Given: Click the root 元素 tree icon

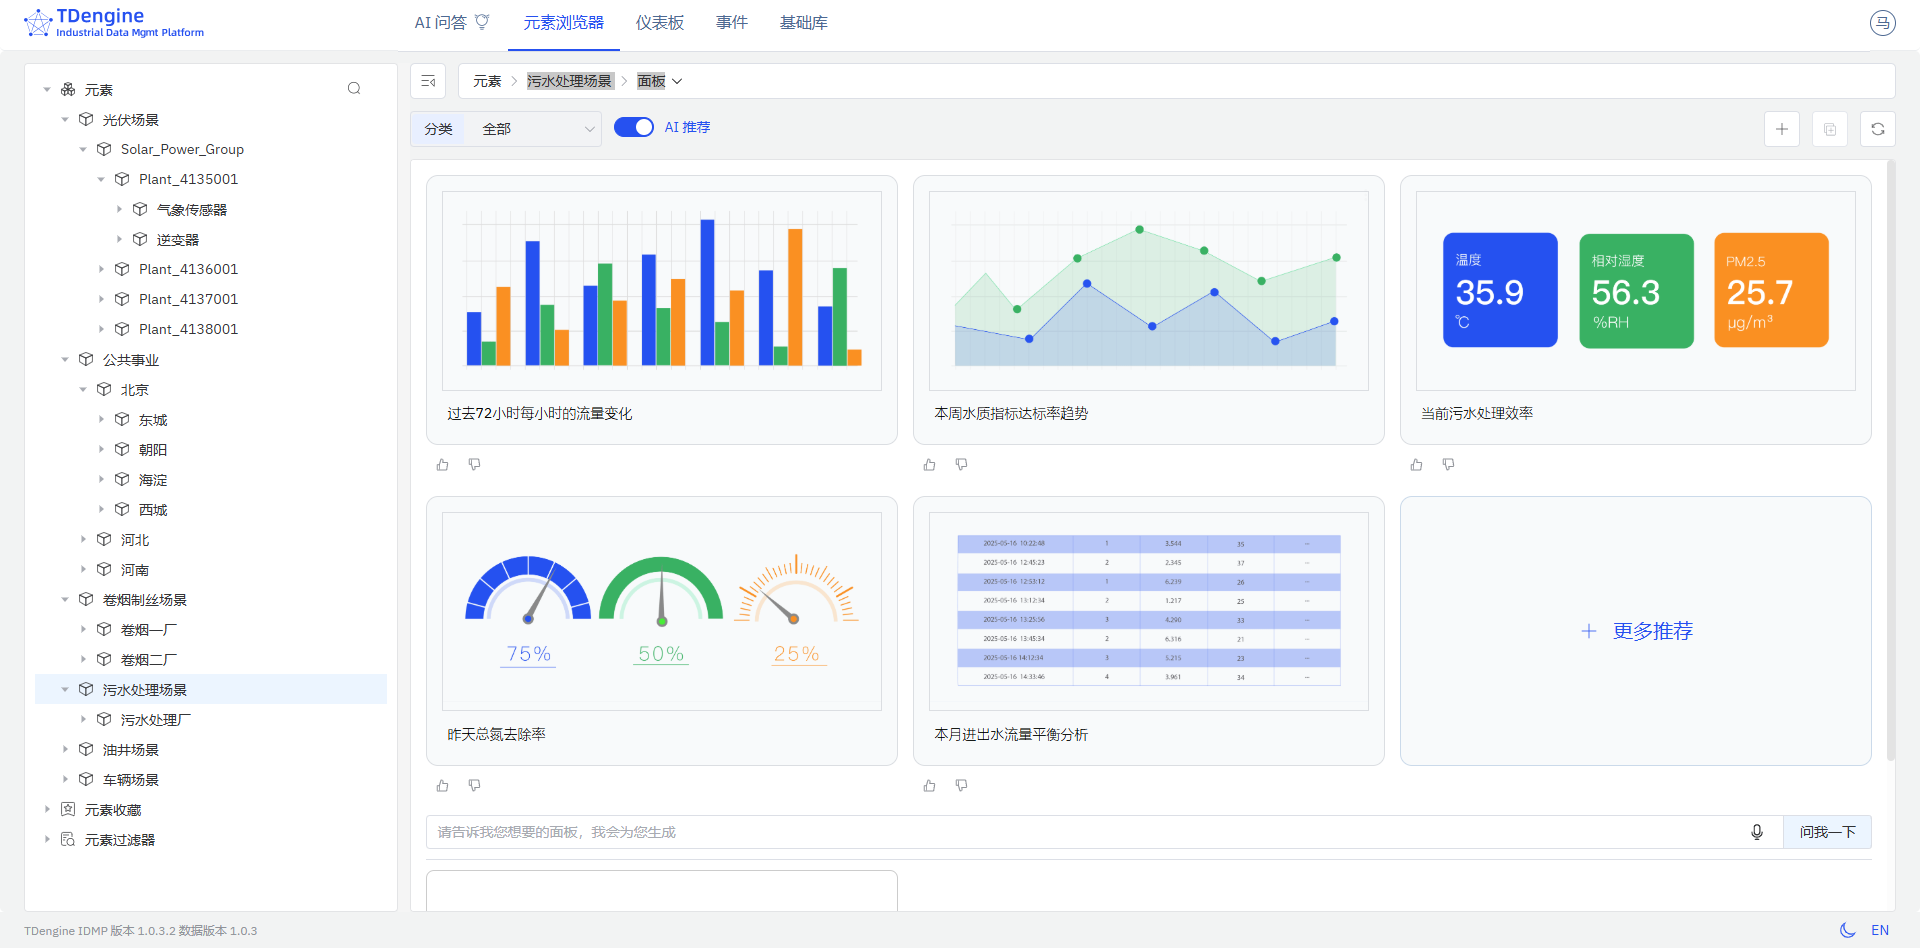Looking at the screenshot, I should 68,89.
